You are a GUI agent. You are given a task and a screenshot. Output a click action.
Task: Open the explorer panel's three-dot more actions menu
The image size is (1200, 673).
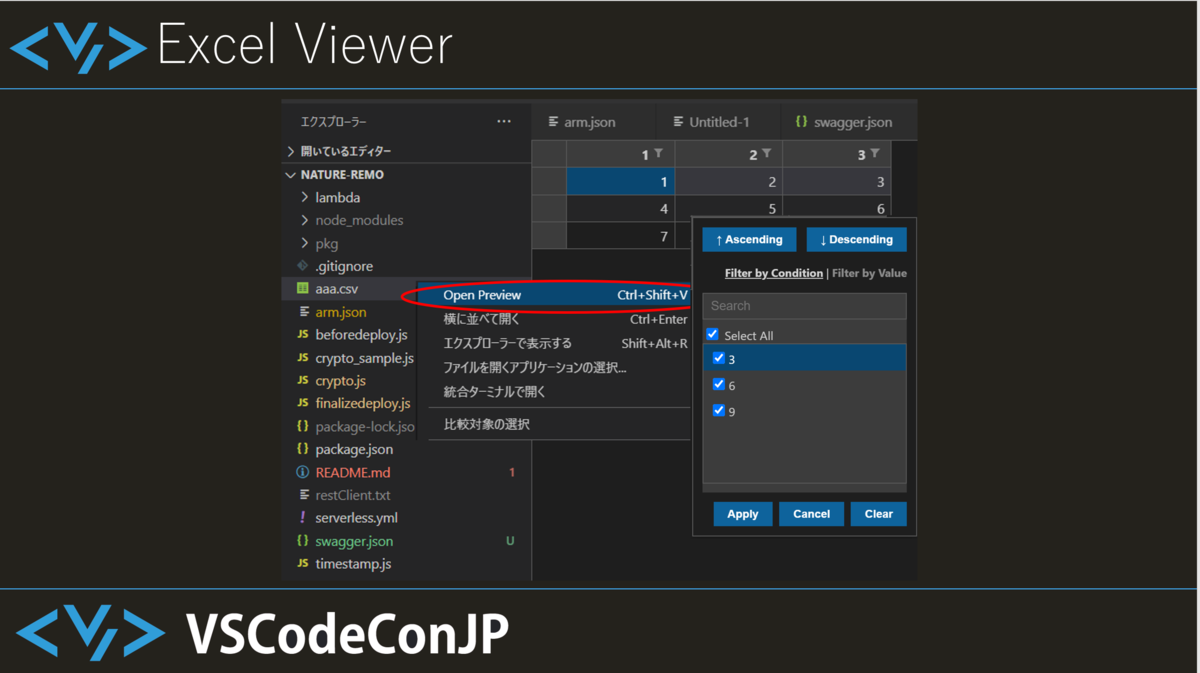tap(504, 122)
